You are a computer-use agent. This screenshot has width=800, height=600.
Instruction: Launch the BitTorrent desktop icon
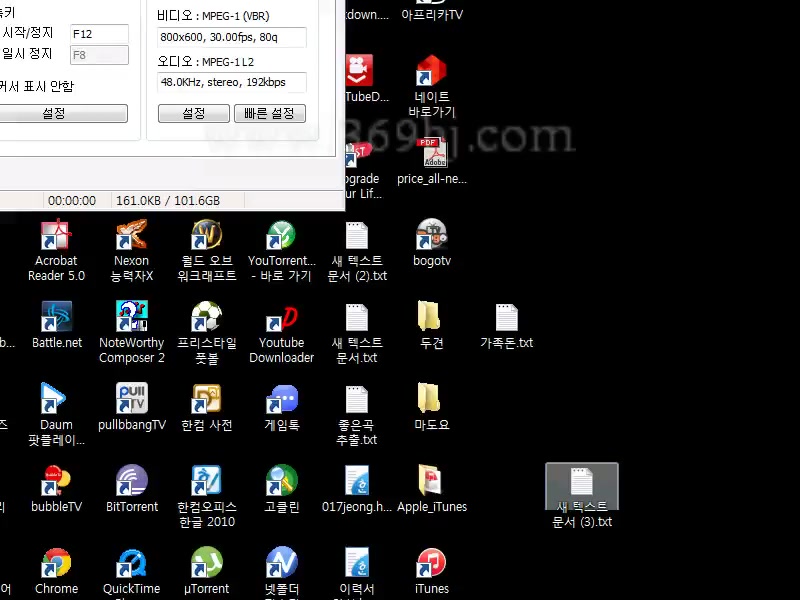click(x=132, y=483)
